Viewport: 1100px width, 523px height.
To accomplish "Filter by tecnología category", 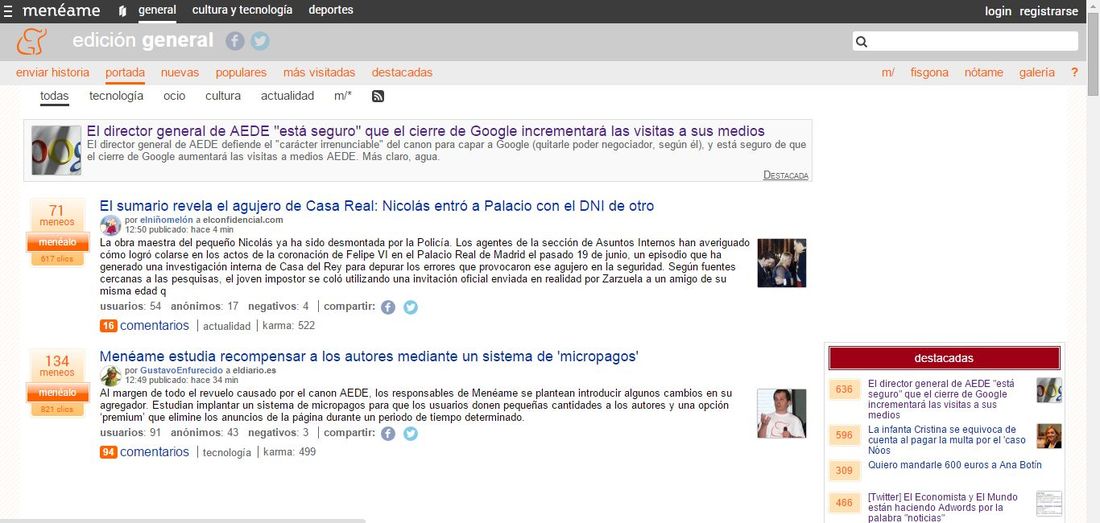I will tap(116, 96).
